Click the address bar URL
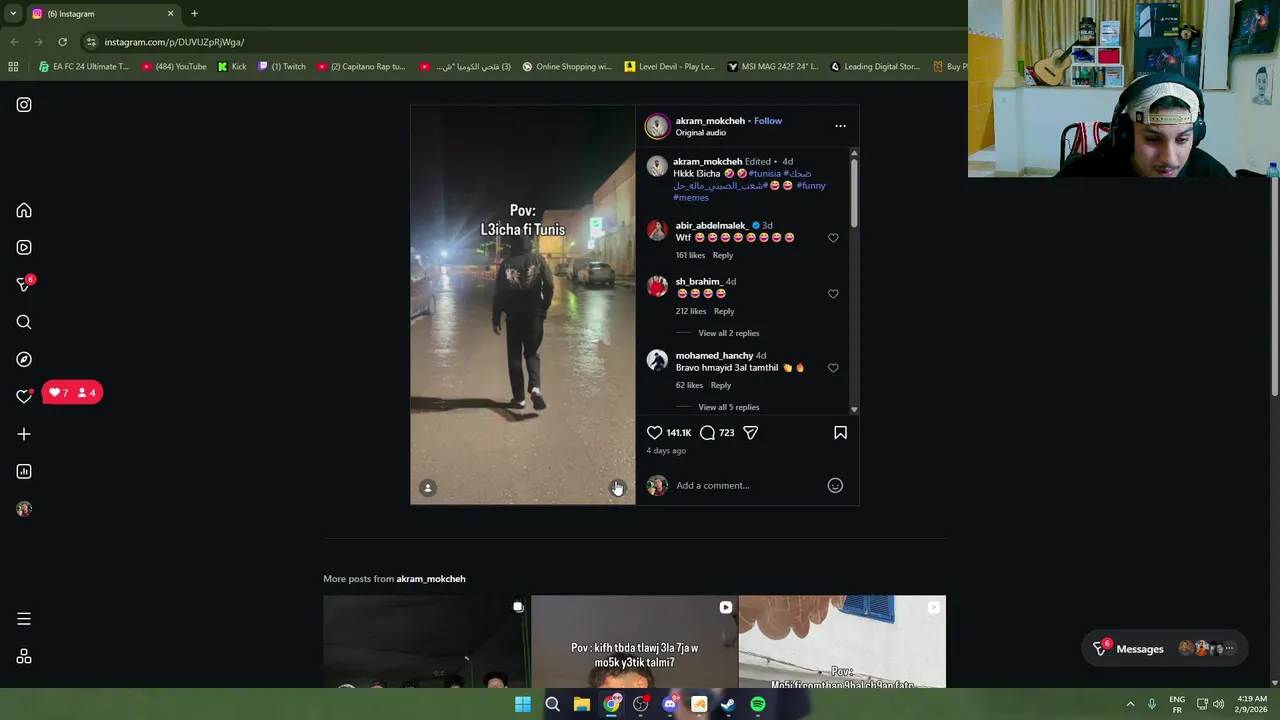 point(174,42)
